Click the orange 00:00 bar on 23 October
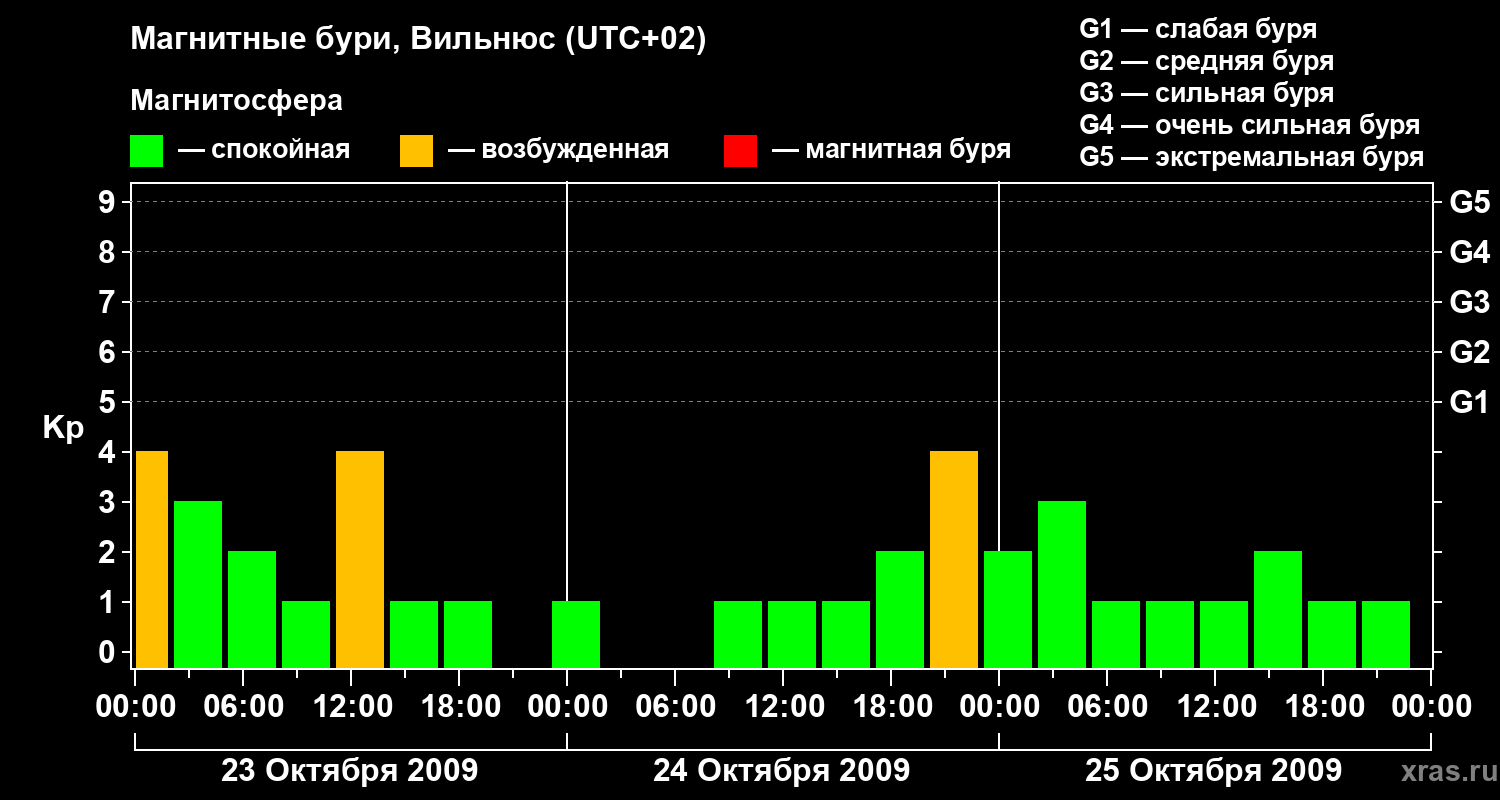 [152, 560]
